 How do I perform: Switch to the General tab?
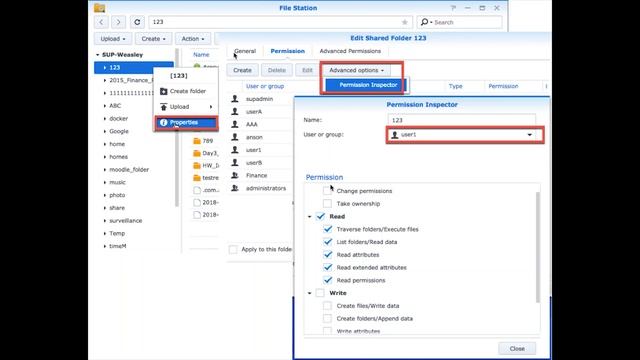[x=245, y=51]
